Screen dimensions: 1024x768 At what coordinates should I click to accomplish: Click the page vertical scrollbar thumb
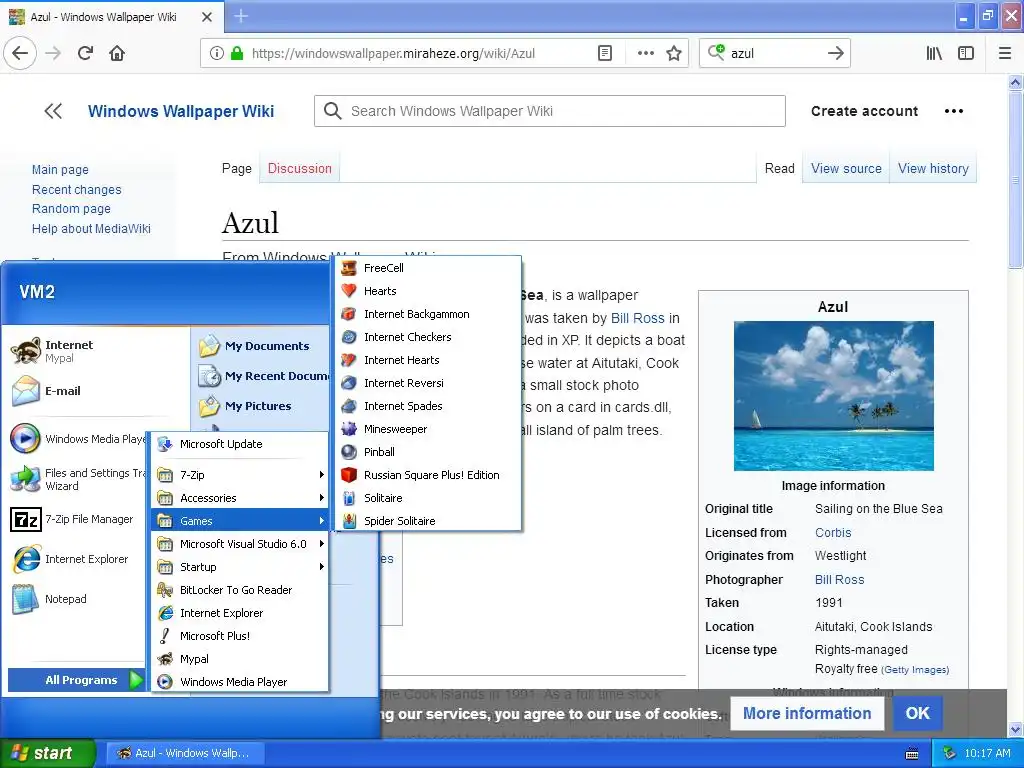[1014, 180]
